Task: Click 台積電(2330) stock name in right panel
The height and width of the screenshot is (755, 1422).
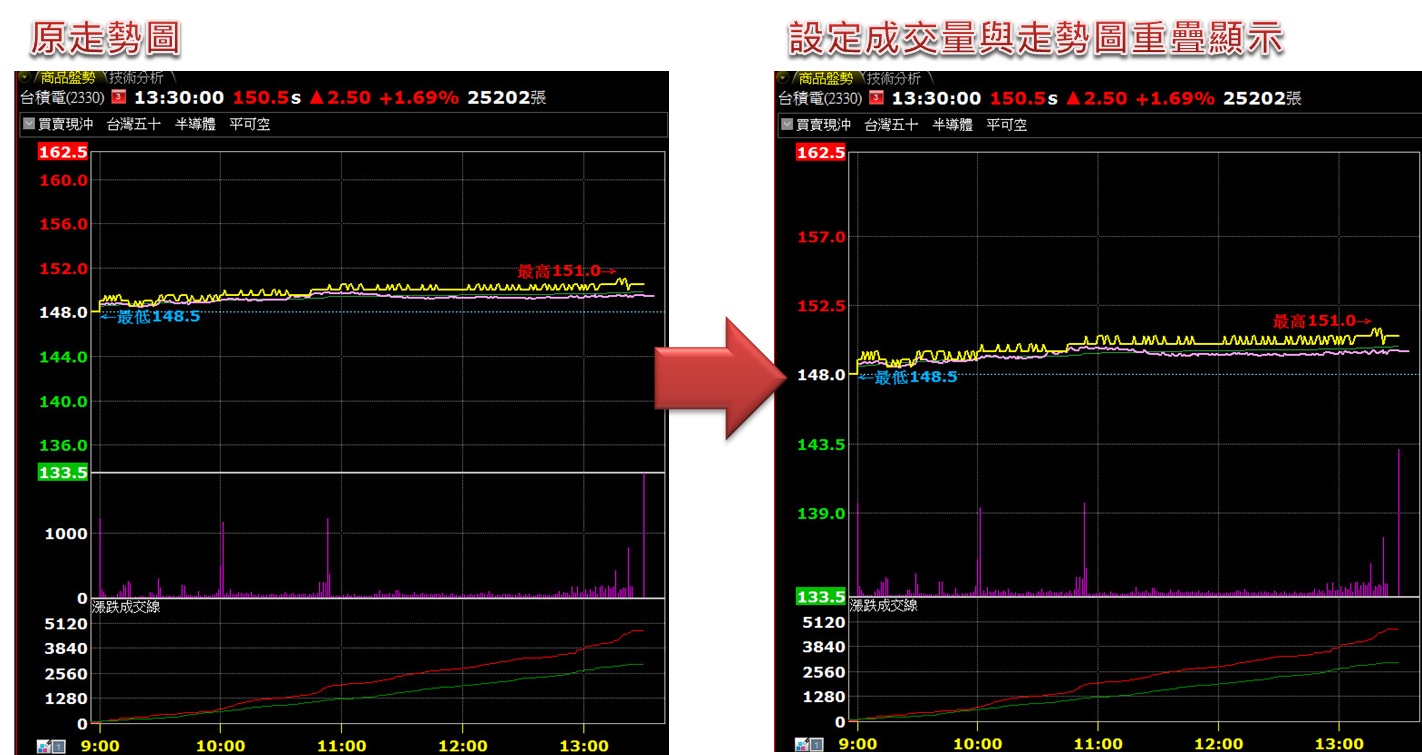Action: click(819, 97)
